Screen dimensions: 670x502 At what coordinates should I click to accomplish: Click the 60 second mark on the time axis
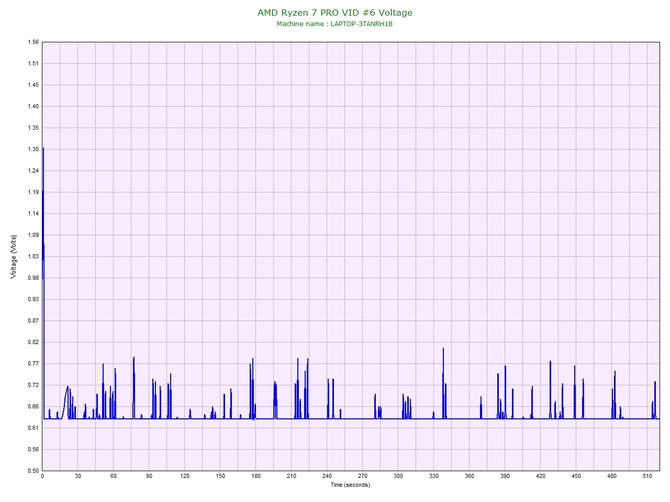click(113, 477)
